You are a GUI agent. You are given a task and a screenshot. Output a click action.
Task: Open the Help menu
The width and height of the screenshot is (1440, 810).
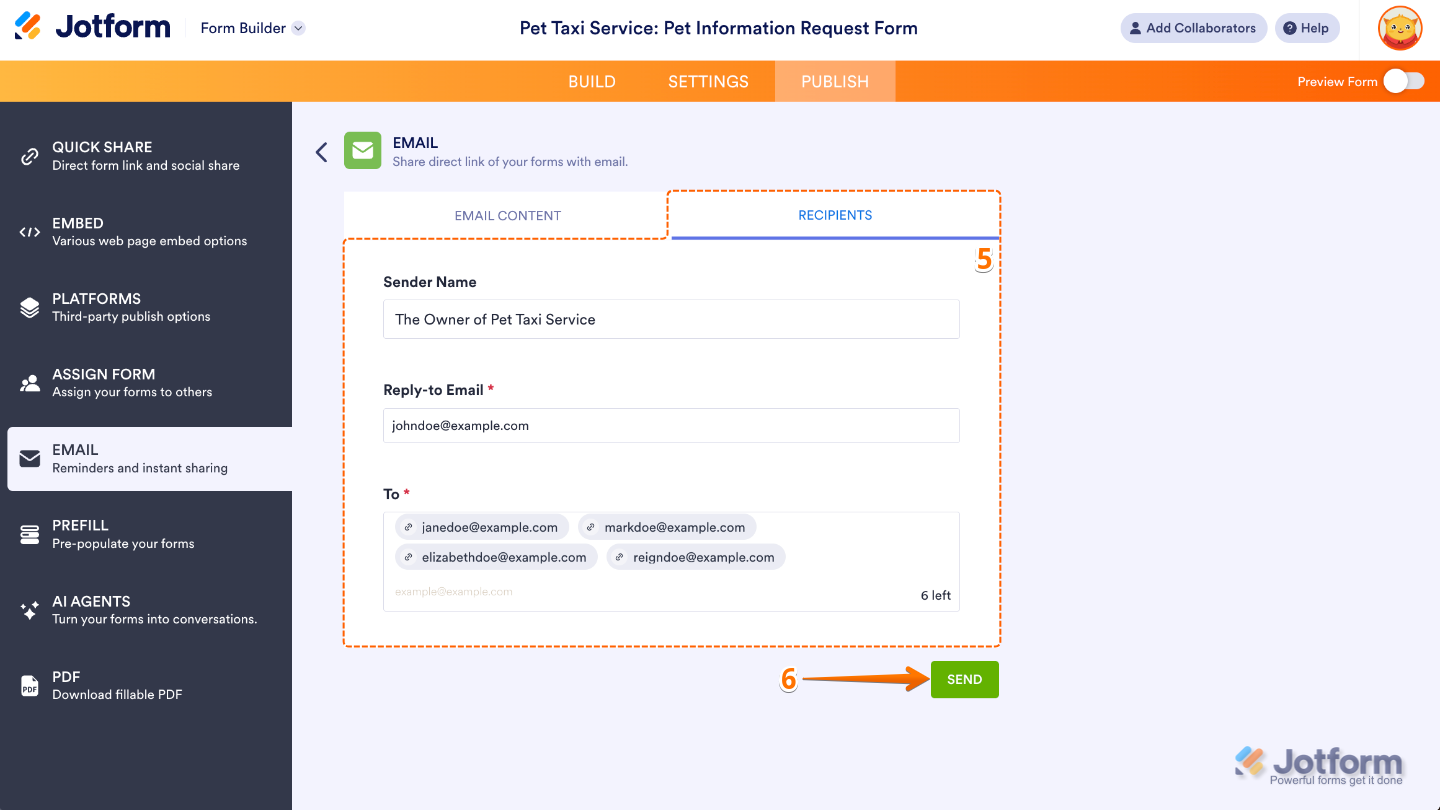[x=1307, y=28]
